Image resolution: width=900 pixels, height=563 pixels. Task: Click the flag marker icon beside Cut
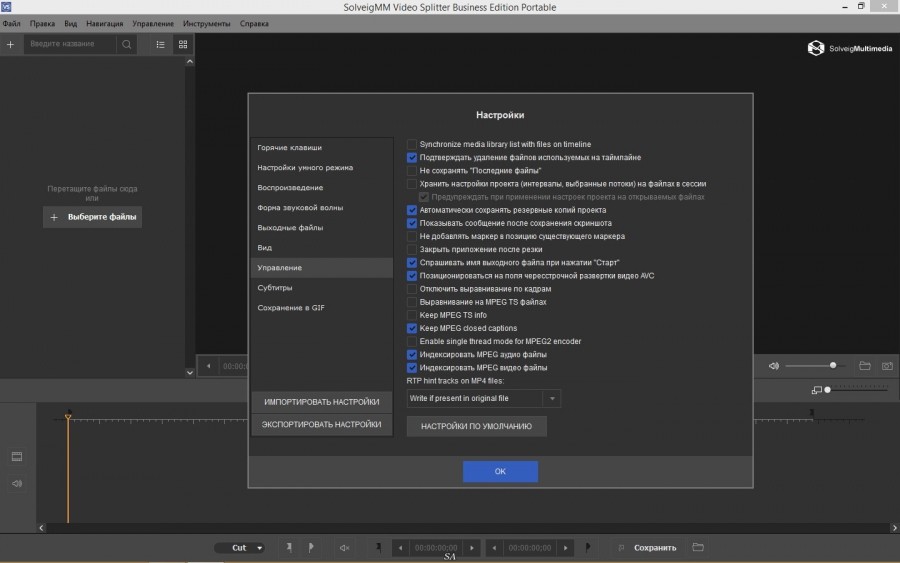click(x=311, y=548)
